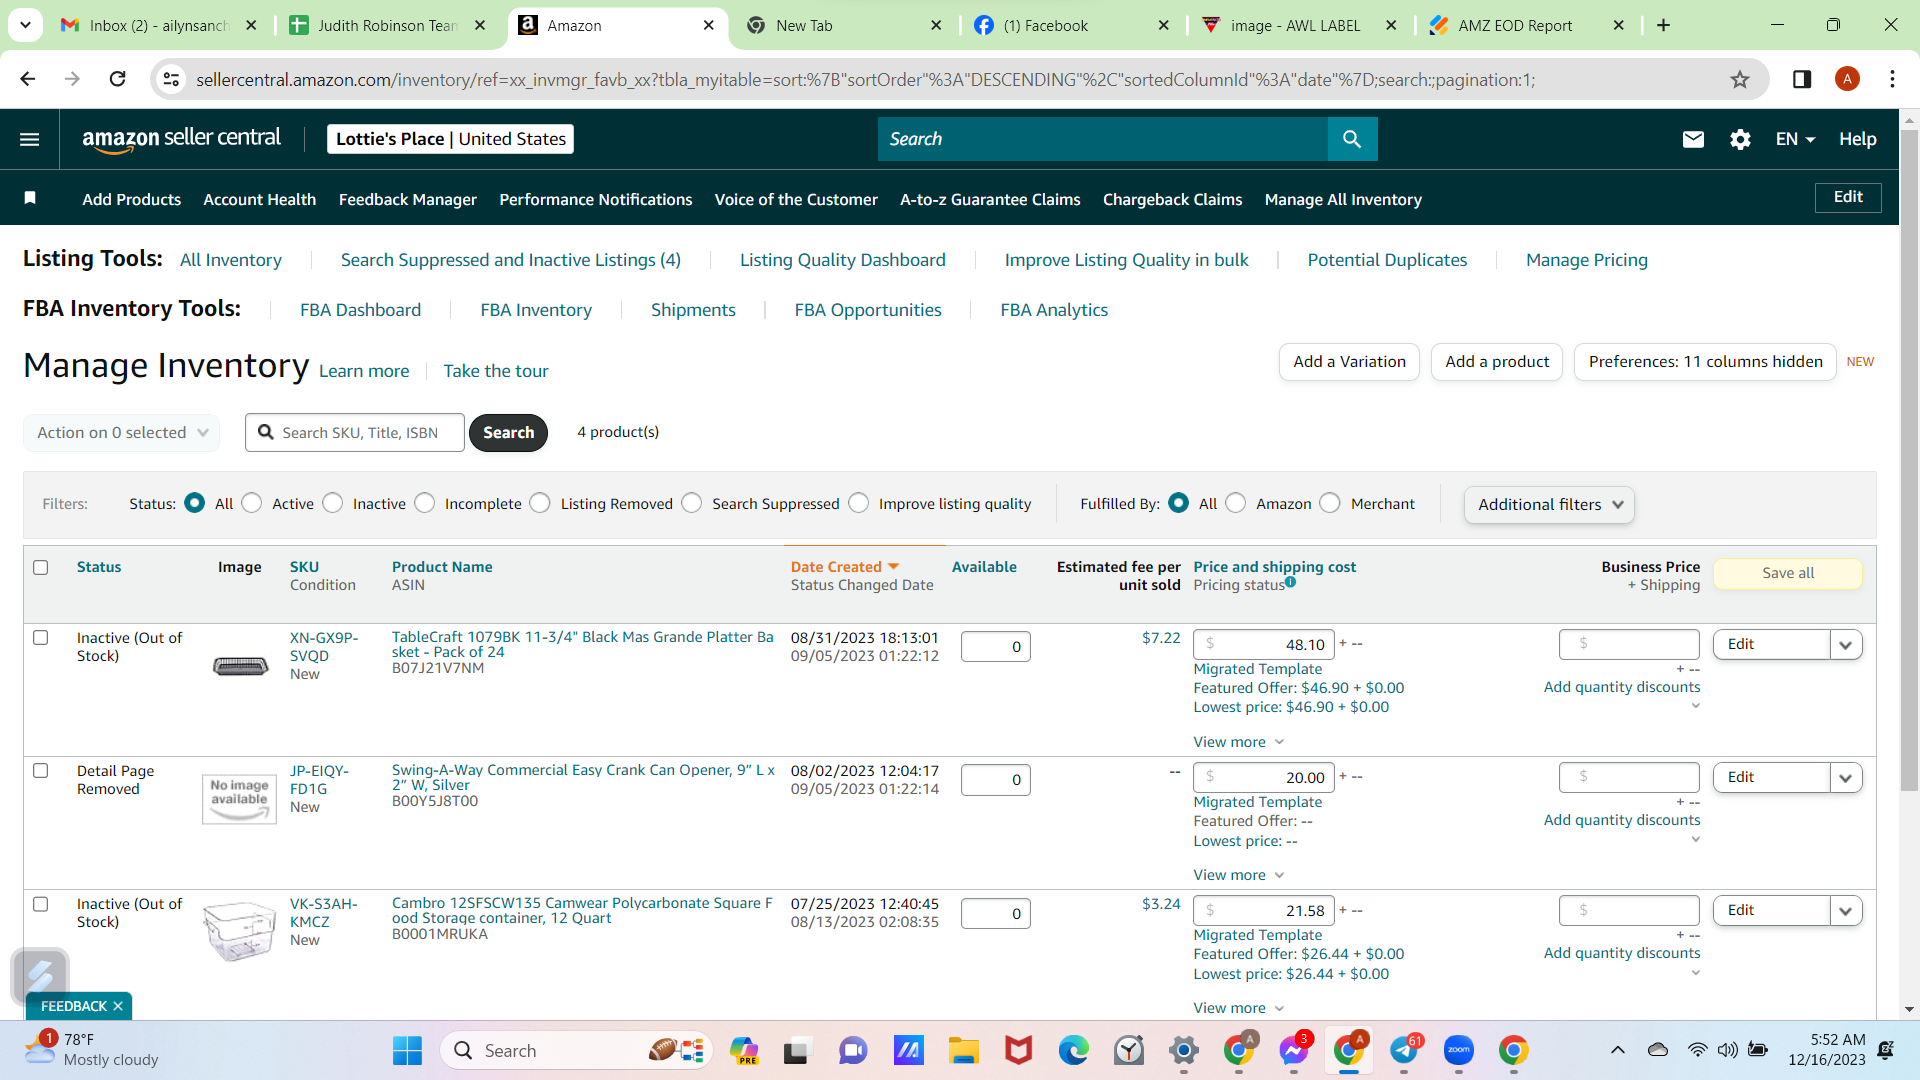Set Fulfilled By to Merchant

pyautogui.click(x=1330, y=503)
